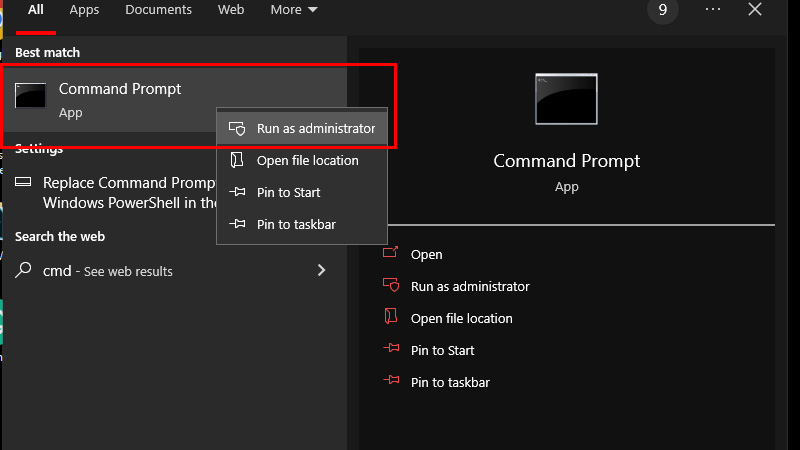Click the red file location icon in preview pane
The image size is (800, 450).
391,316
